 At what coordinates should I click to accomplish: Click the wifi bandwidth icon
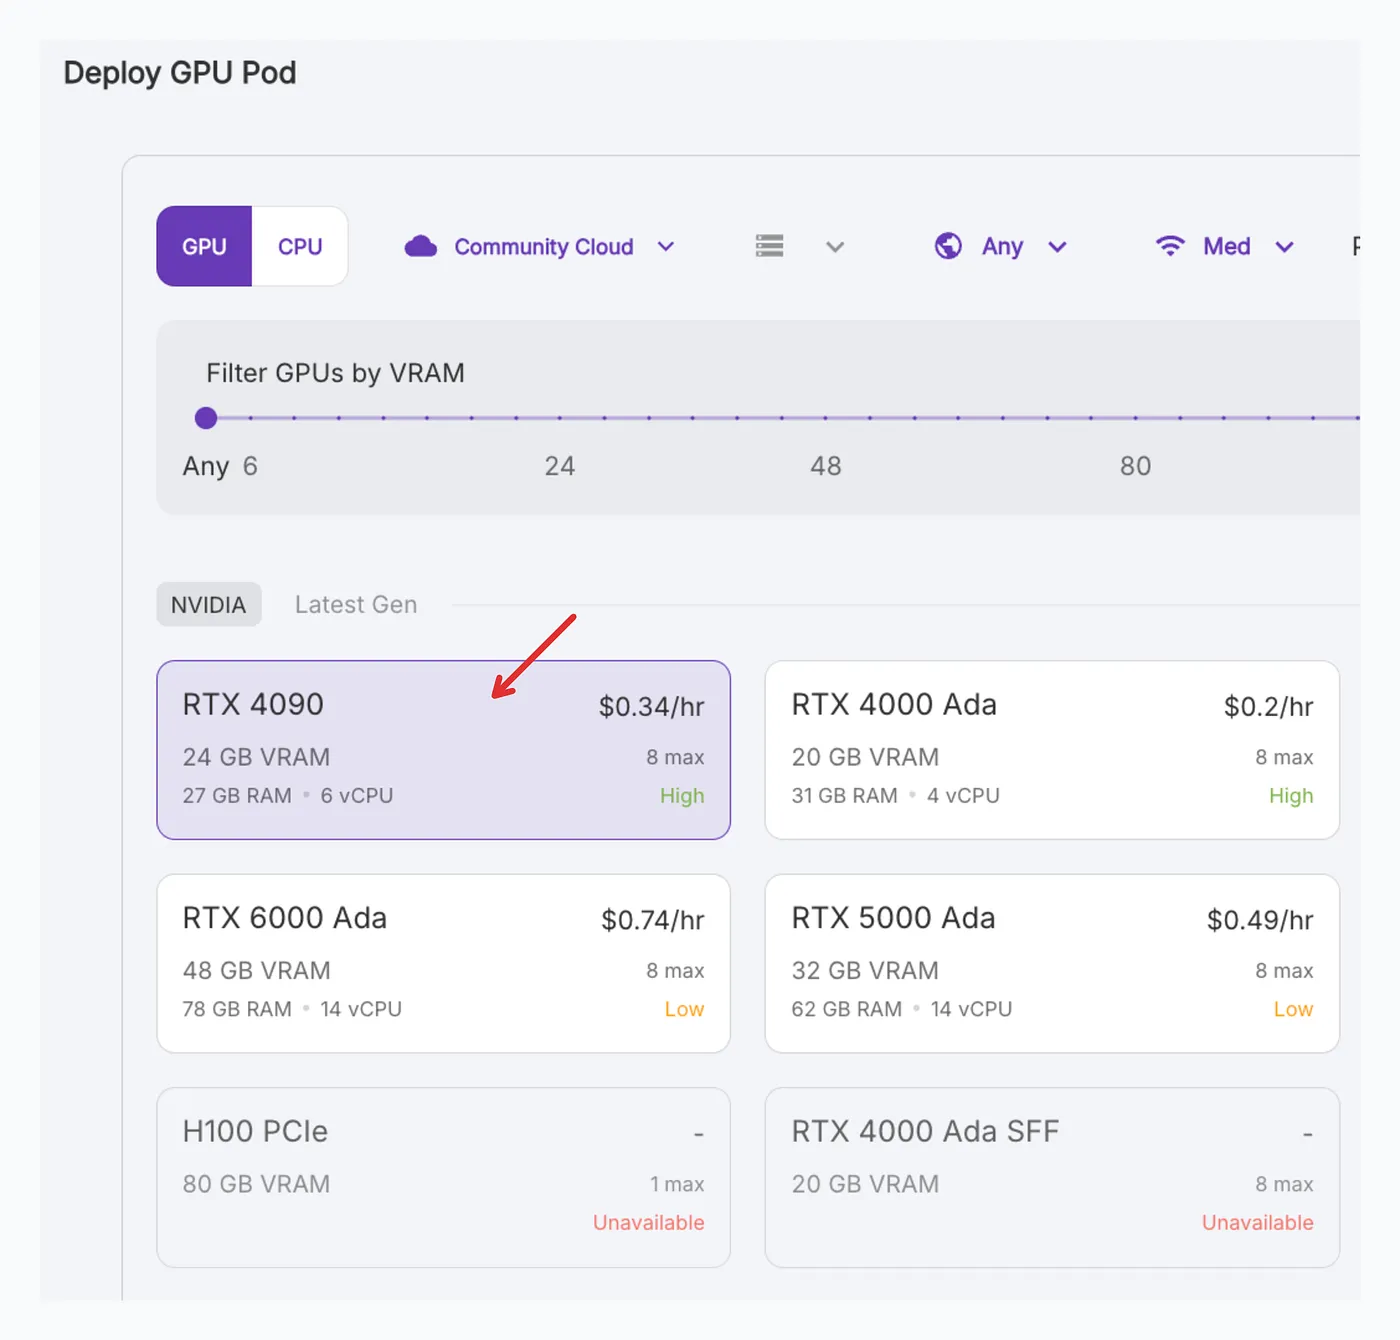tap(1170, 246)
